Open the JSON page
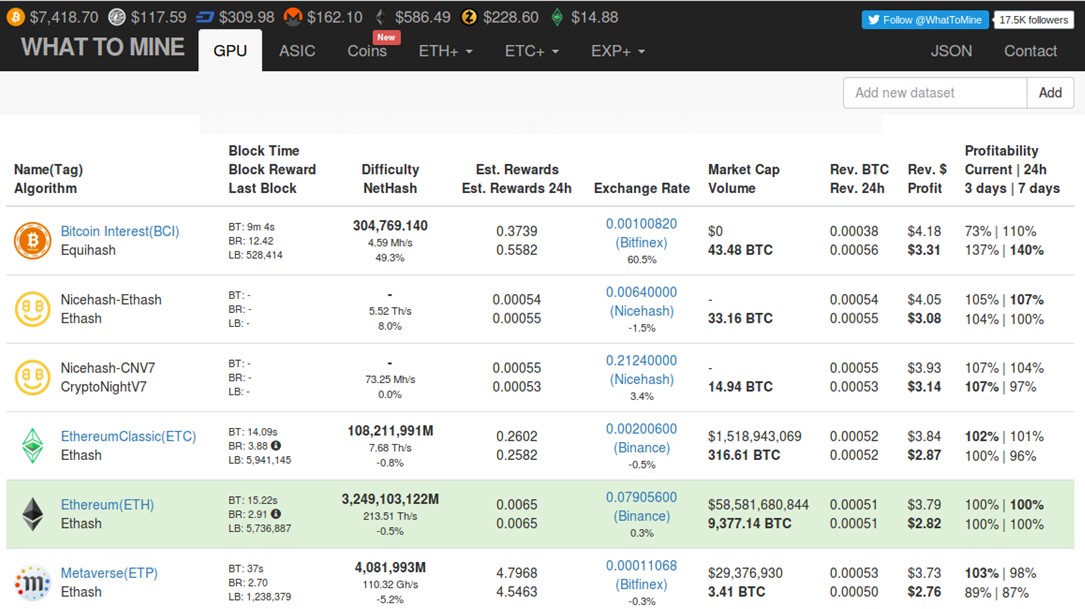This screenshot has width=1085, height=609. tap(951, 51)
